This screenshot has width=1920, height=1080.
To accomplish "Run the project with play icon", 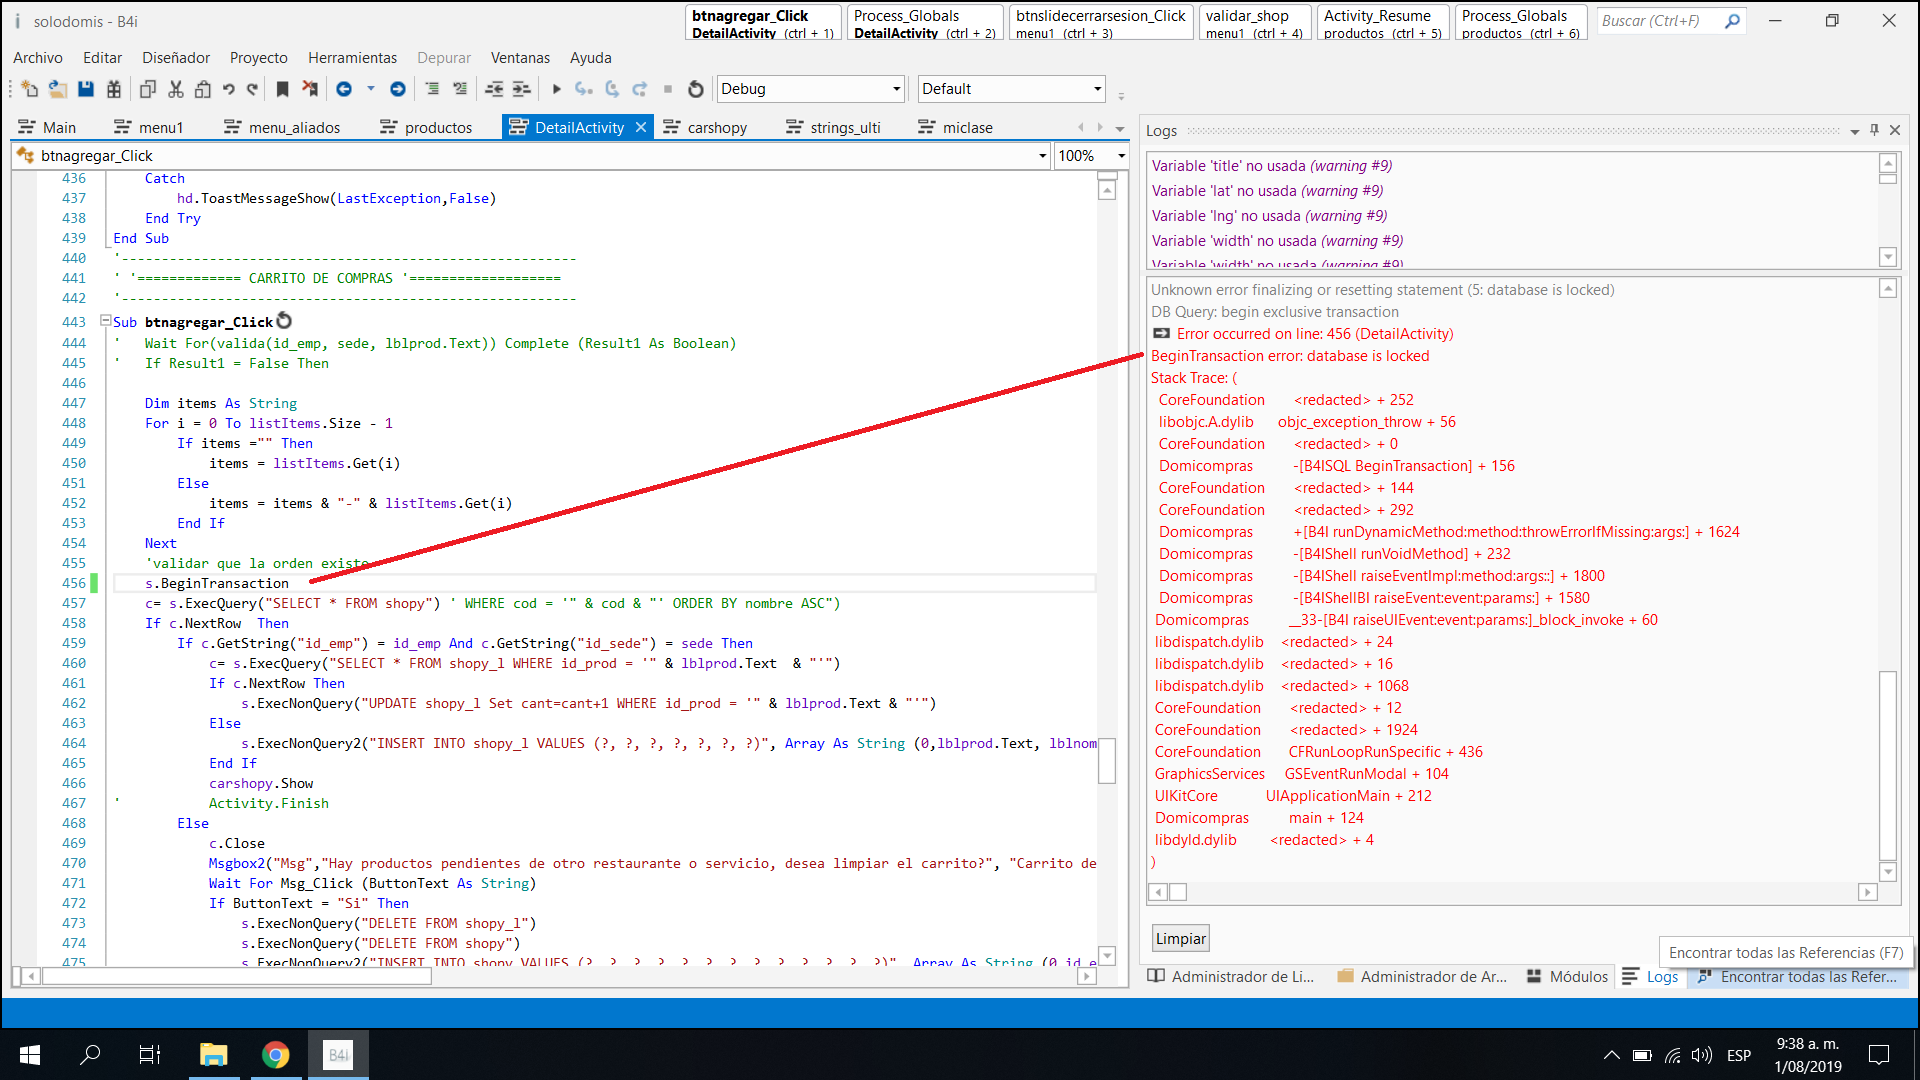I will [557, 89].
